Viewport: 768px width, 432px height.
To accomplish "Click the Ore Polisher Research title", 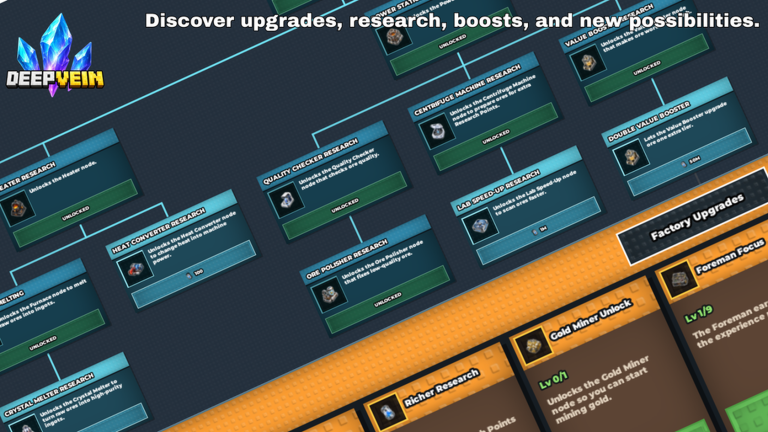I will (x=347, y=260).
